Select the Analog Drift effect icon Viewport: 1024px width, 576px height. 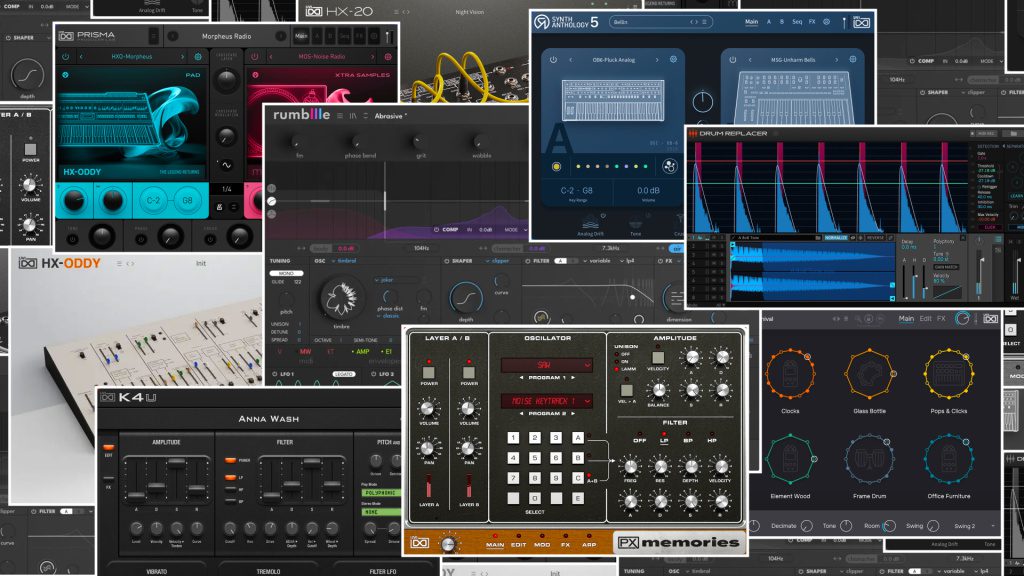(590, 223)
